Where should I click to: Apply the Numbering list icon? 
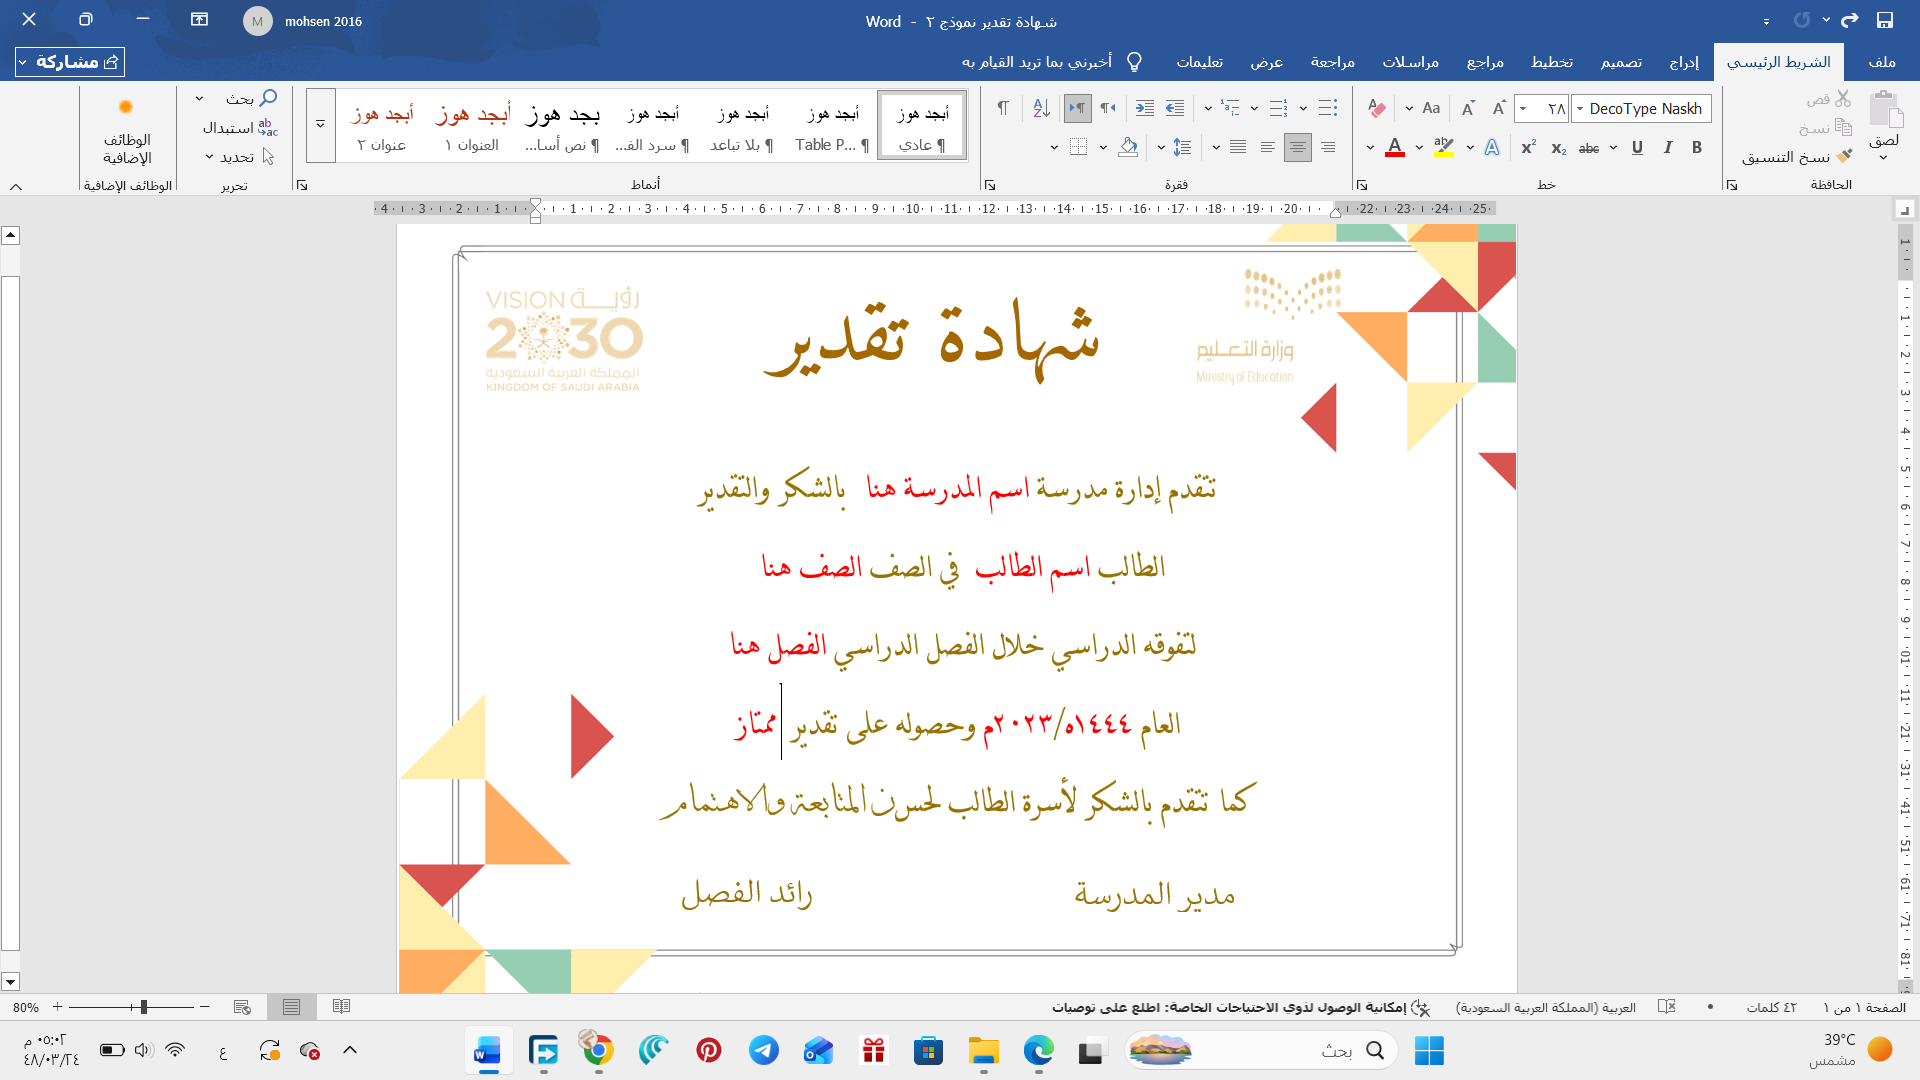tap(1278, 108)
